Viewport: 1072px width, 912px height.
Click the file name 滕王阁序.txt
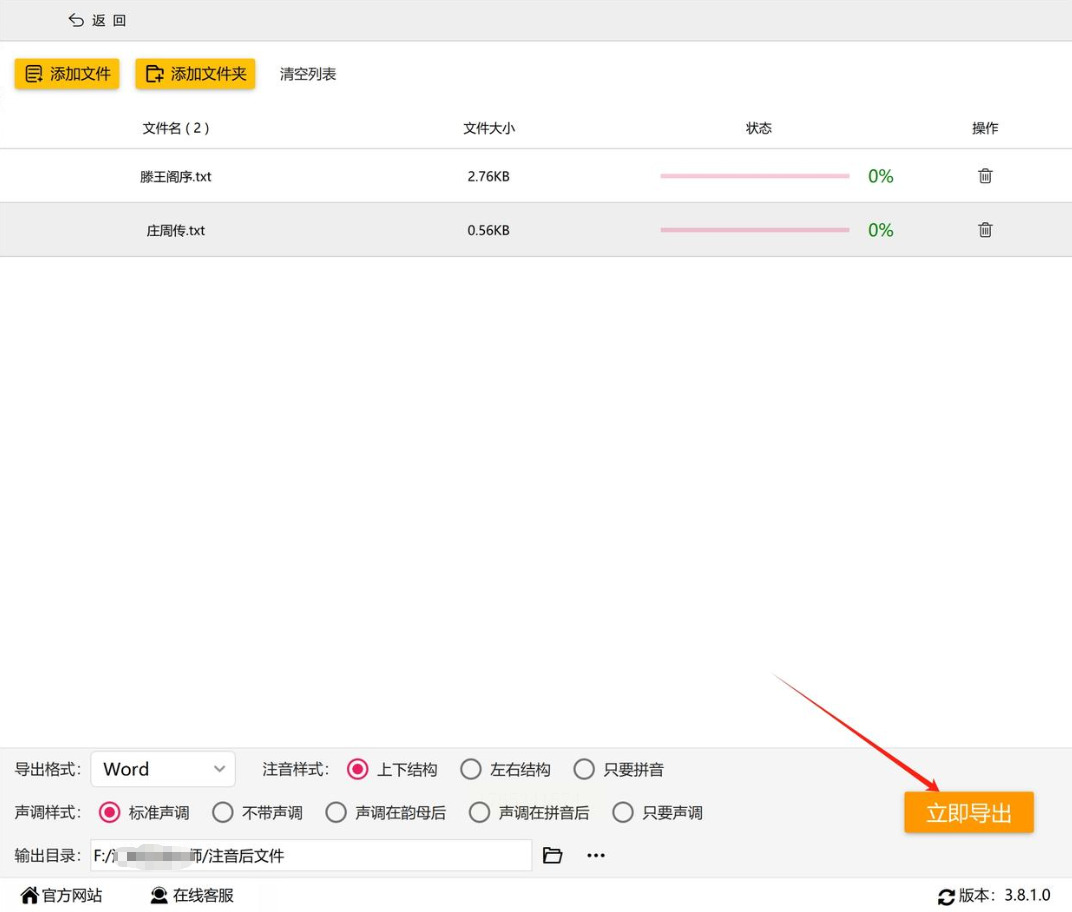pyautogui.click(x=176, y=176)
